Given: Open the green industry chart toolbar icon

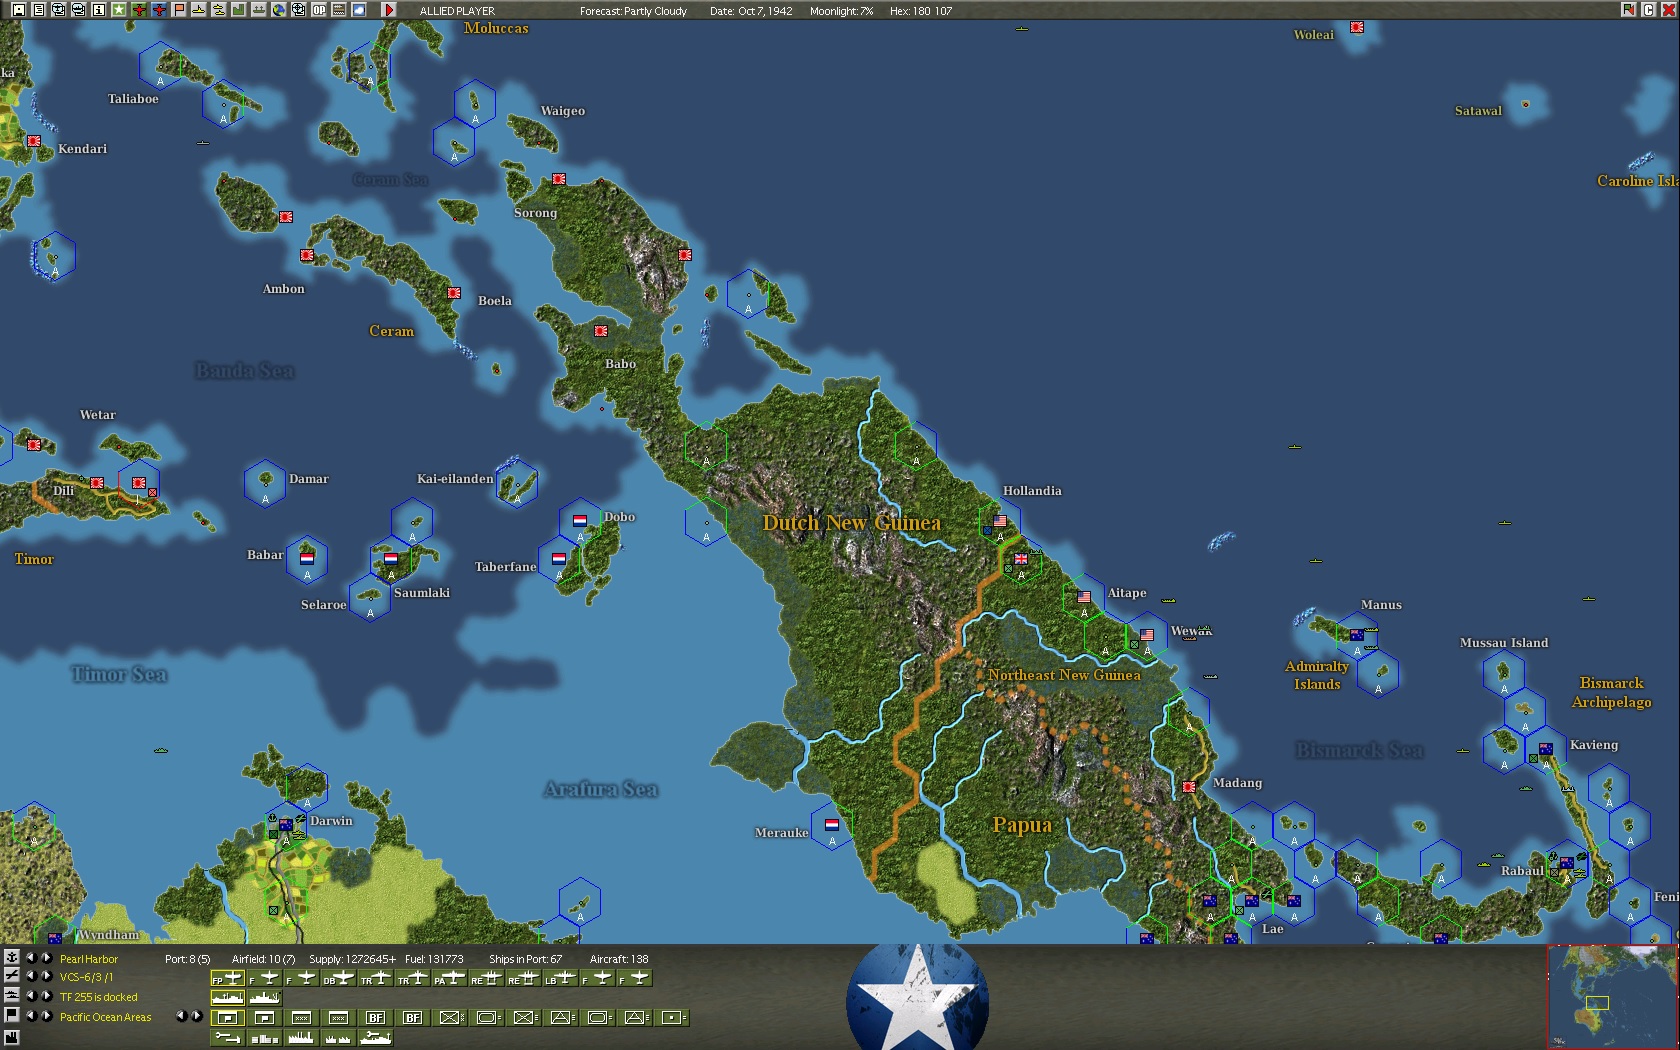Looking at the screenshot, I should tap(239, 10).
